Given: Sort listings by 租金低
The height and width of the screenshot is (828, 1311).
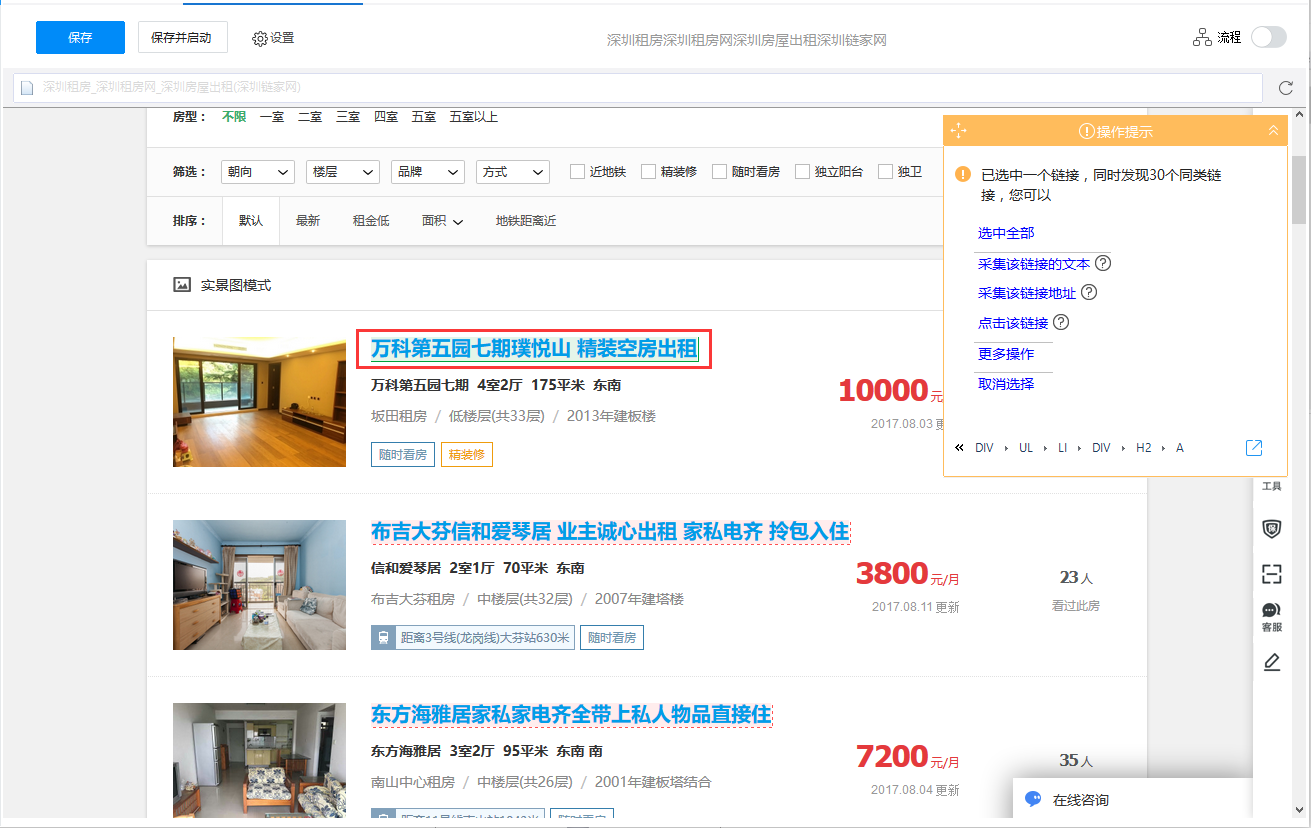Looking at the screenshot, I should tap(371, 221).
